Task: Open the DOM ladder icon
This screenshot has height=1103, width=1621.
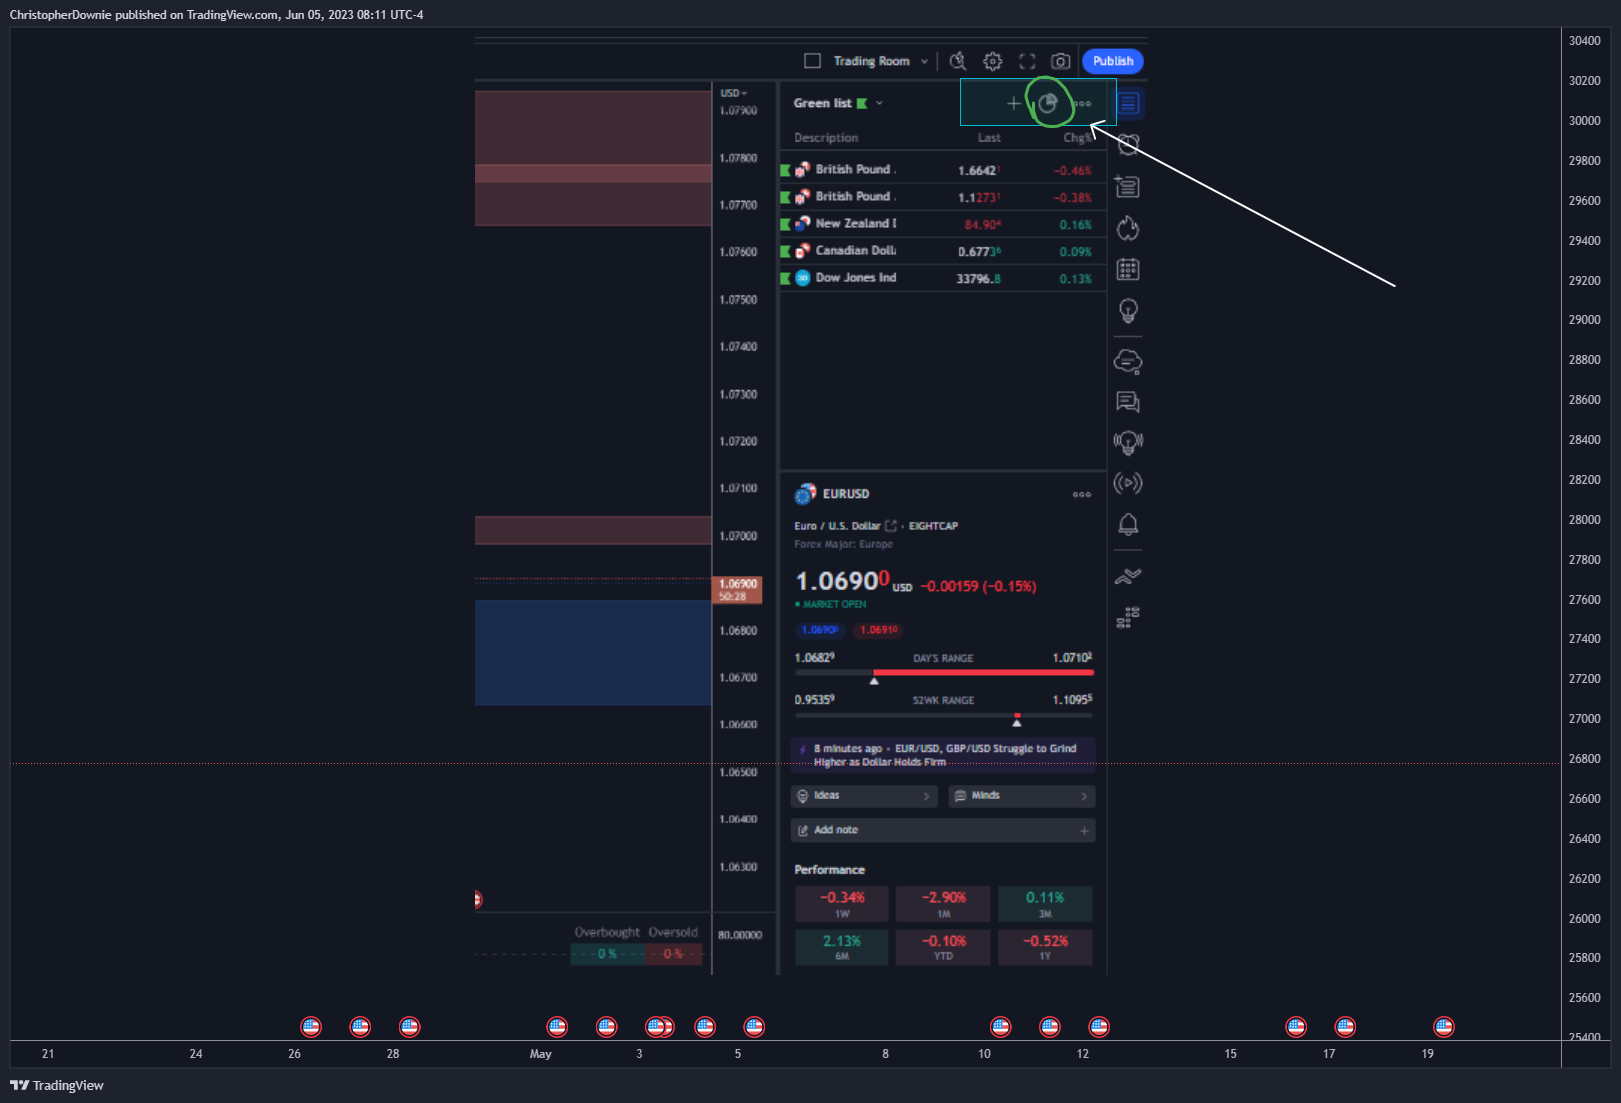Action: tap(1128, 617)
